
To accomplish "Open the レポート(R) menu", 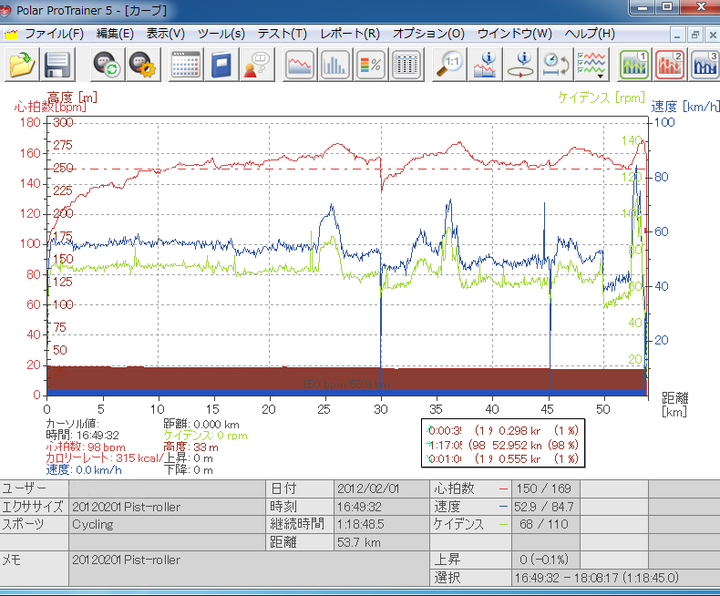I will click(x=350, y=33).
